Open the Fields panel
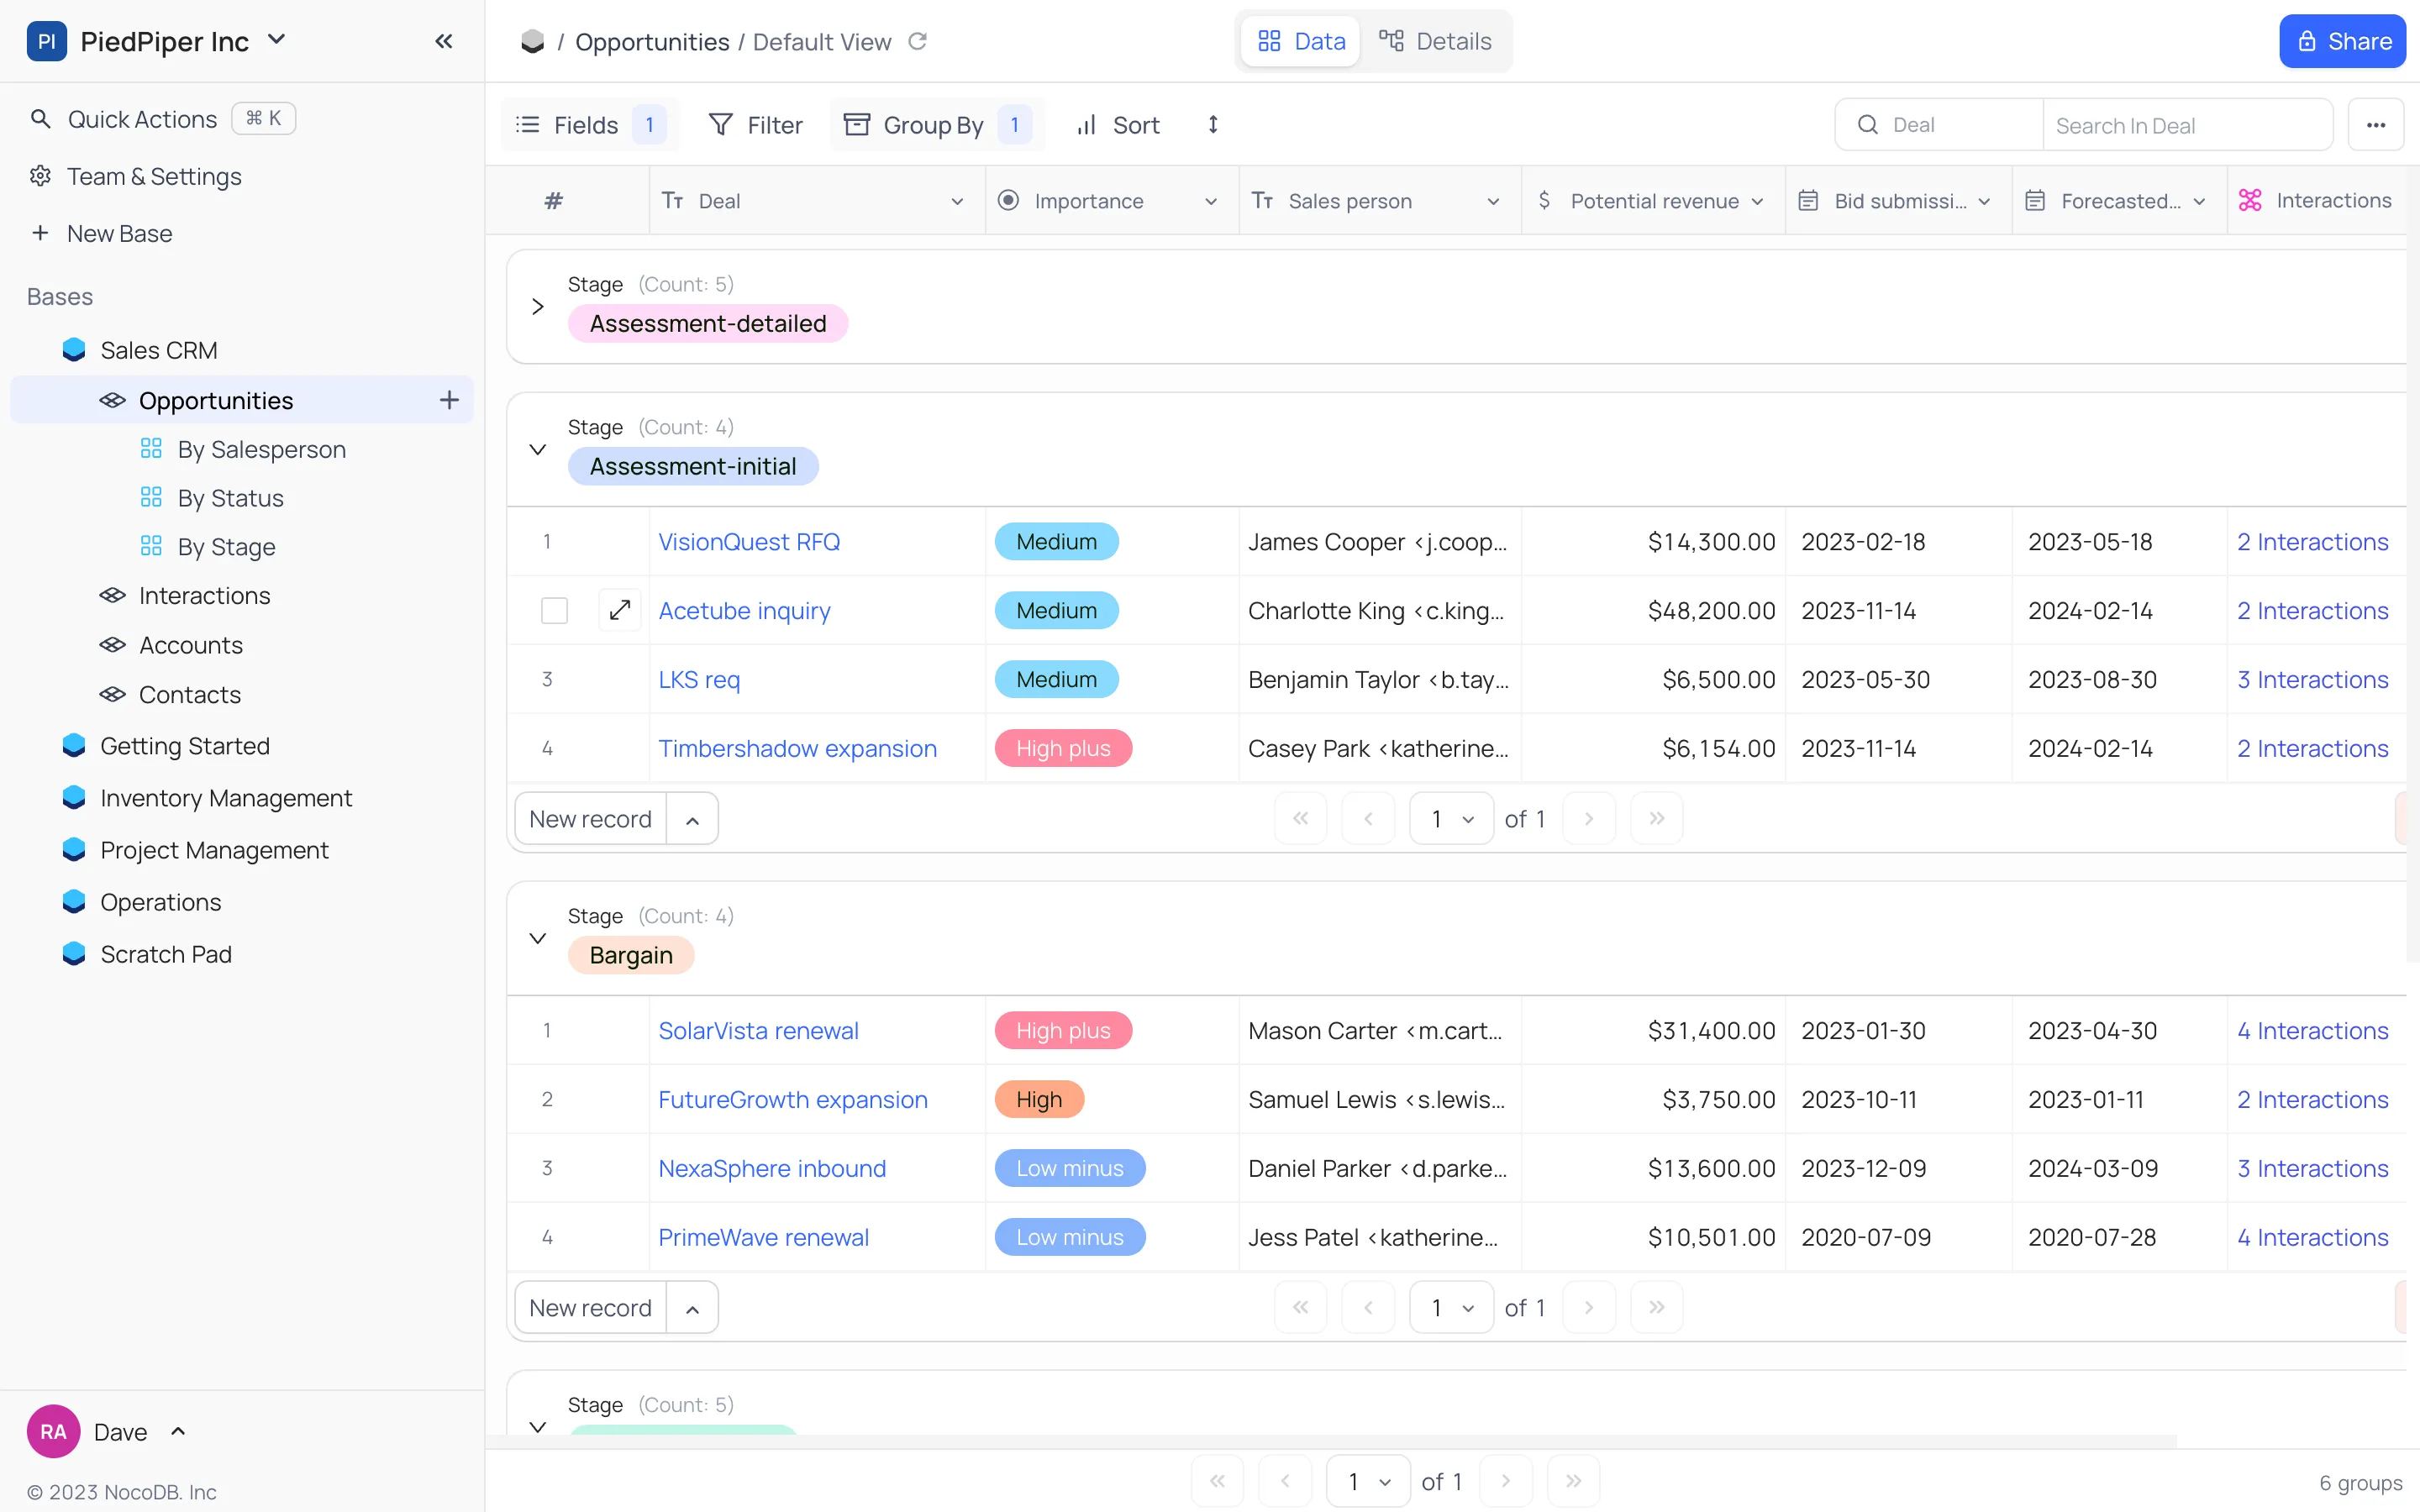This screenshot has width=2420, height=1512. click(586, 124)
